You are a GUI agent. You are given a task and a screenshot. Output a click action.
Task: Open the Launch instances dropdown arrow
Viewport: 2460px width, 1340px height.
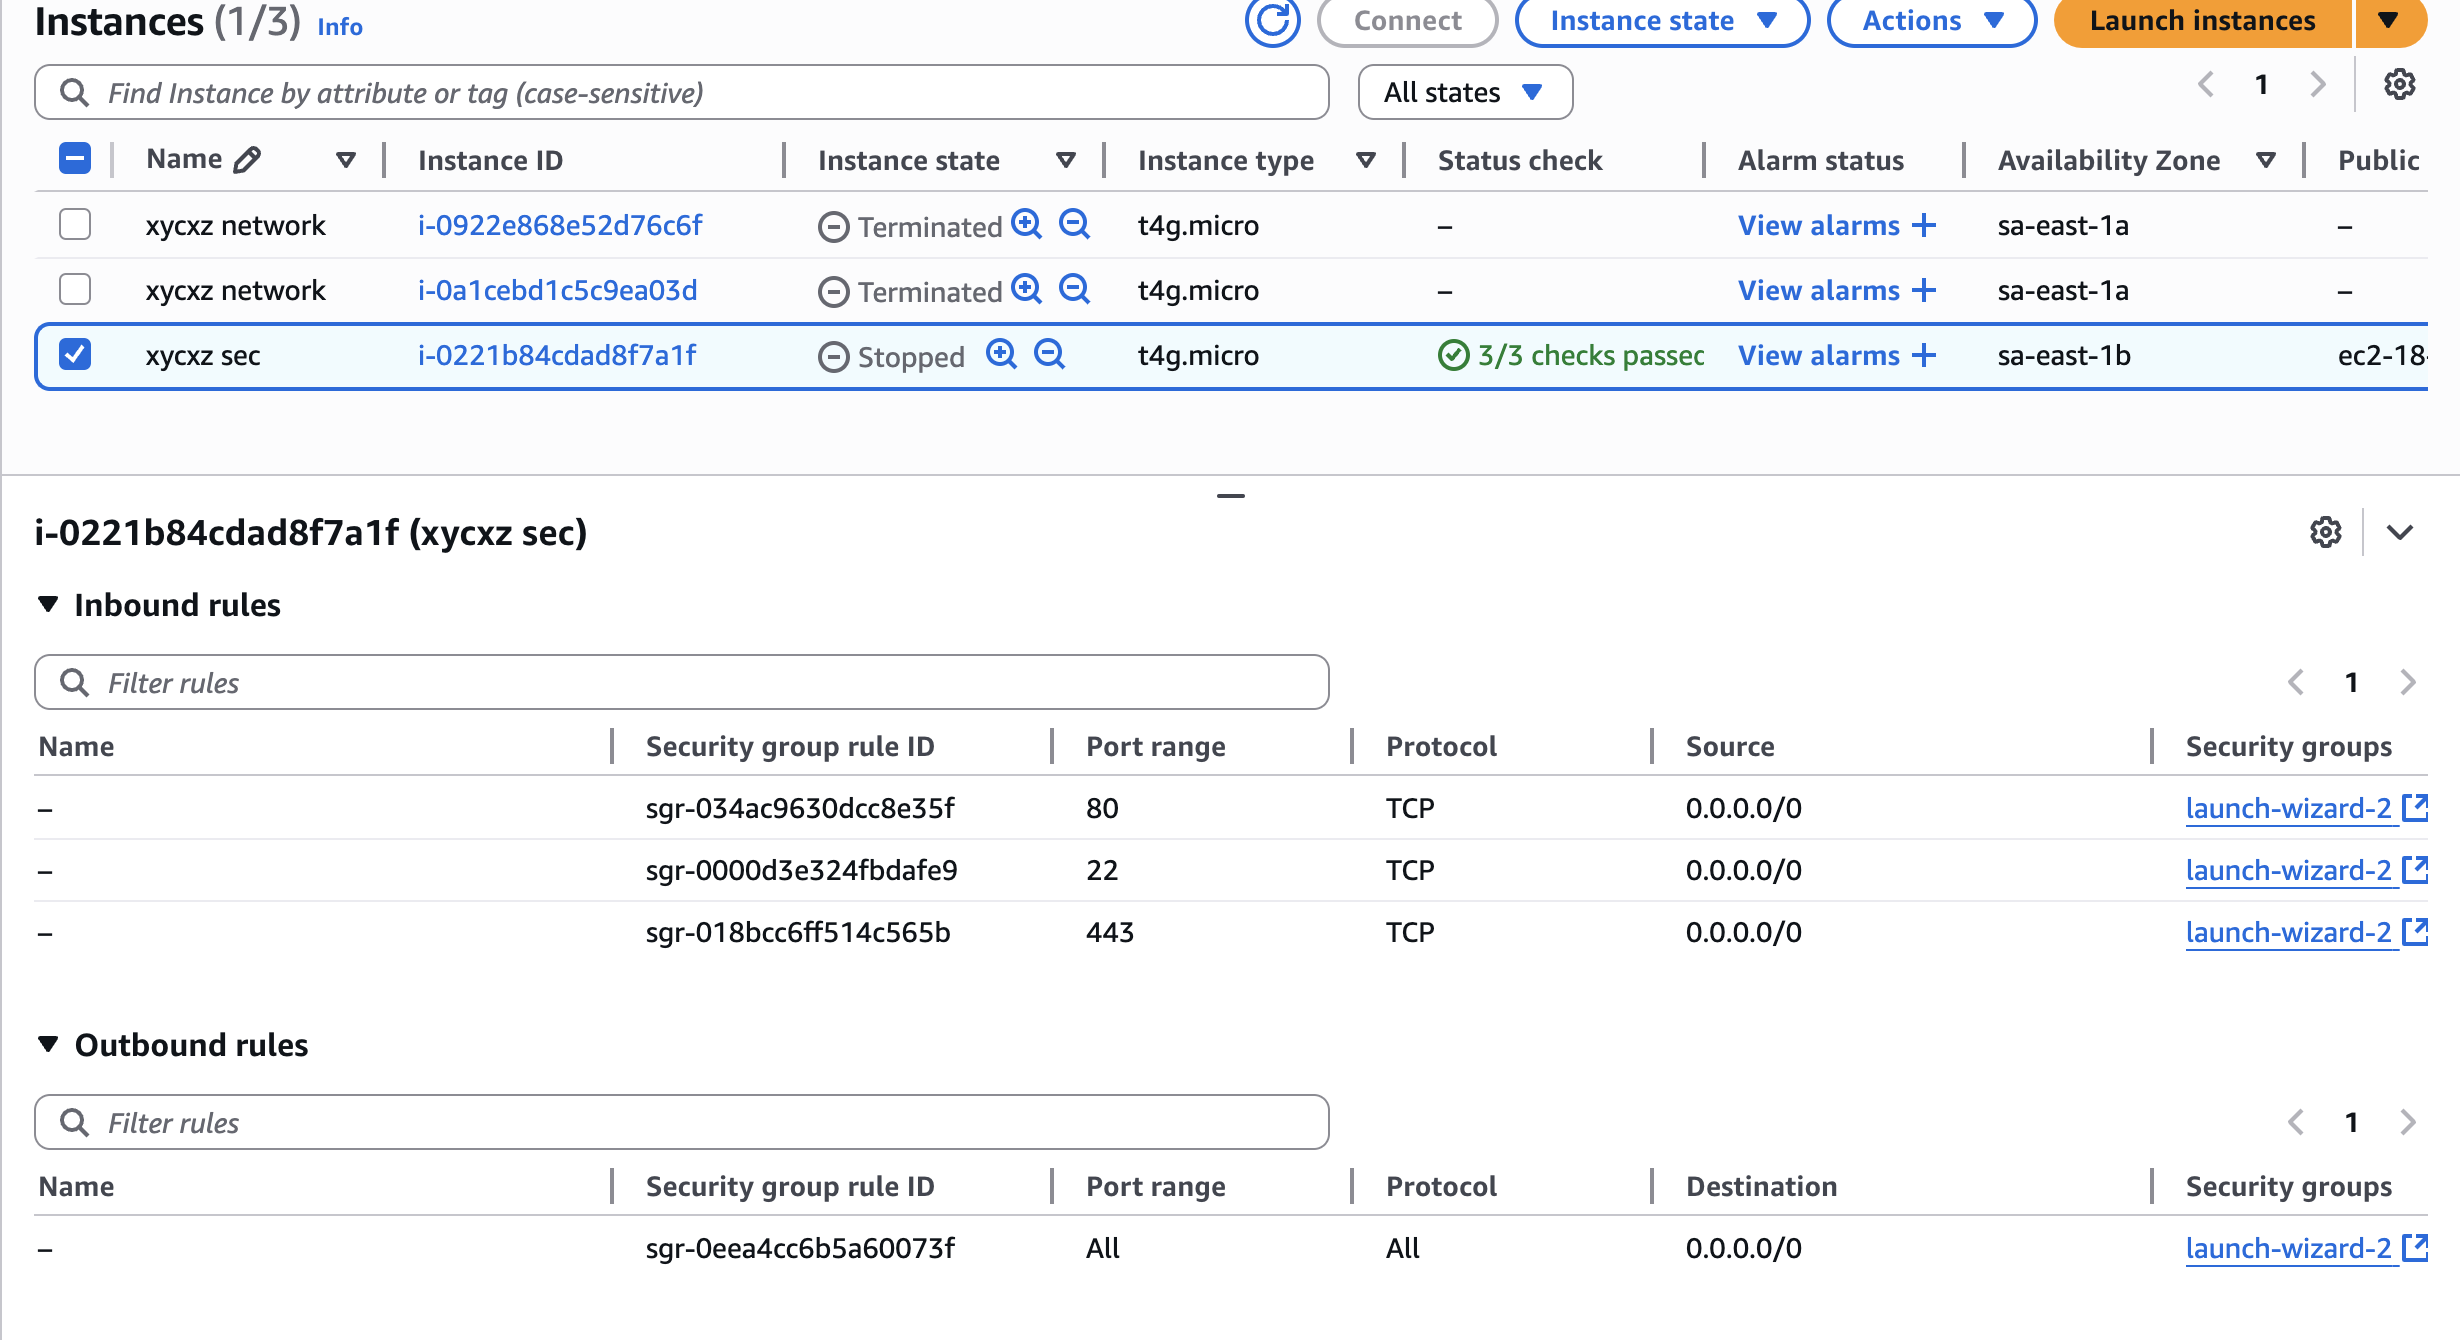[x=2391, y=20]
